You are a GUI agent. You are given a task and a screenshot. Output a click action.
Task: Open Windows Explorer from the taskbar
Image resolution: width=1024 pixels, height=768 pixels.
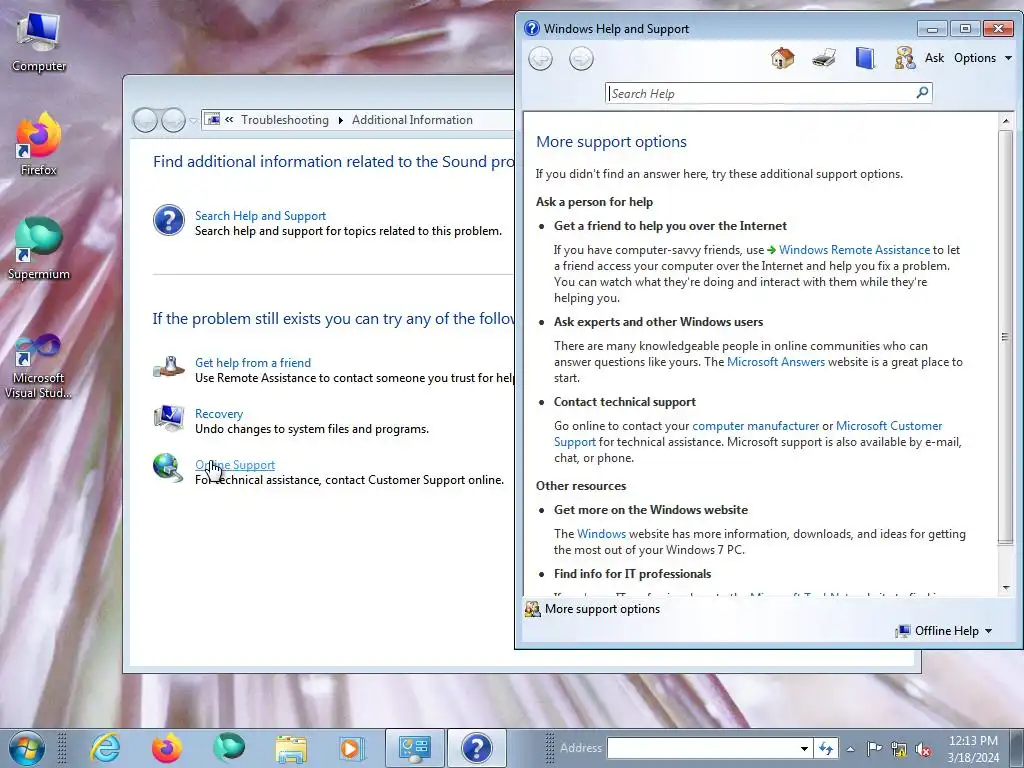coord(291,748)
